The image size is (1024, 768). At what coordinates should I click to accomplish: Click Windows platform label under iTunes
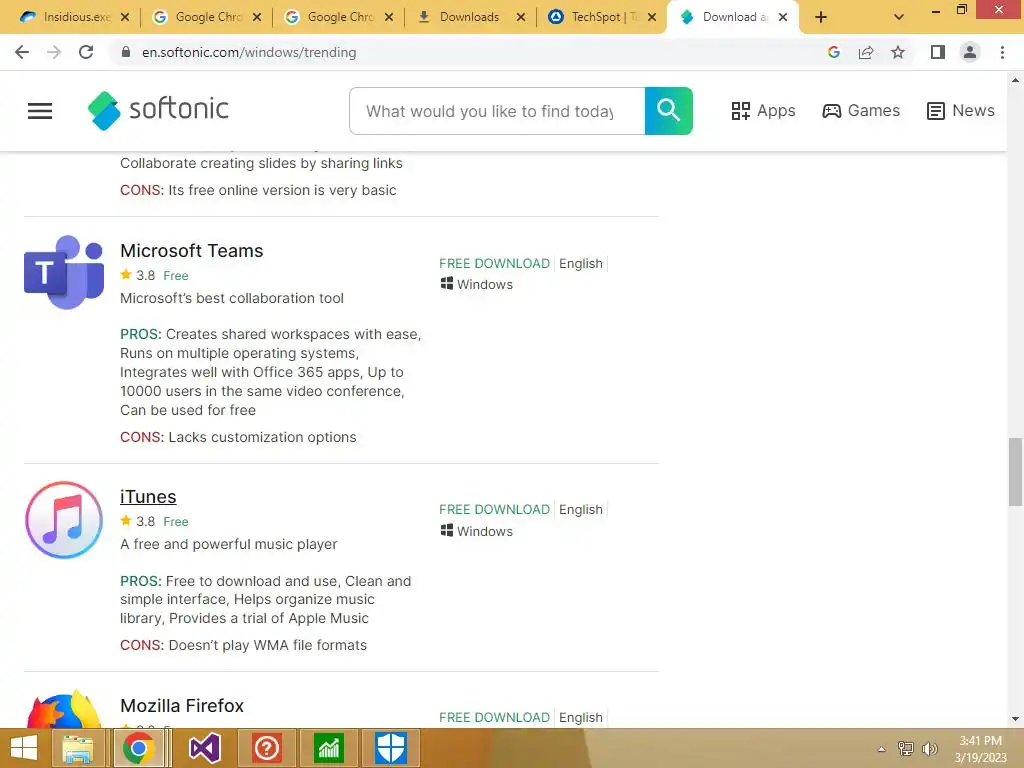(x=477, y=531)
